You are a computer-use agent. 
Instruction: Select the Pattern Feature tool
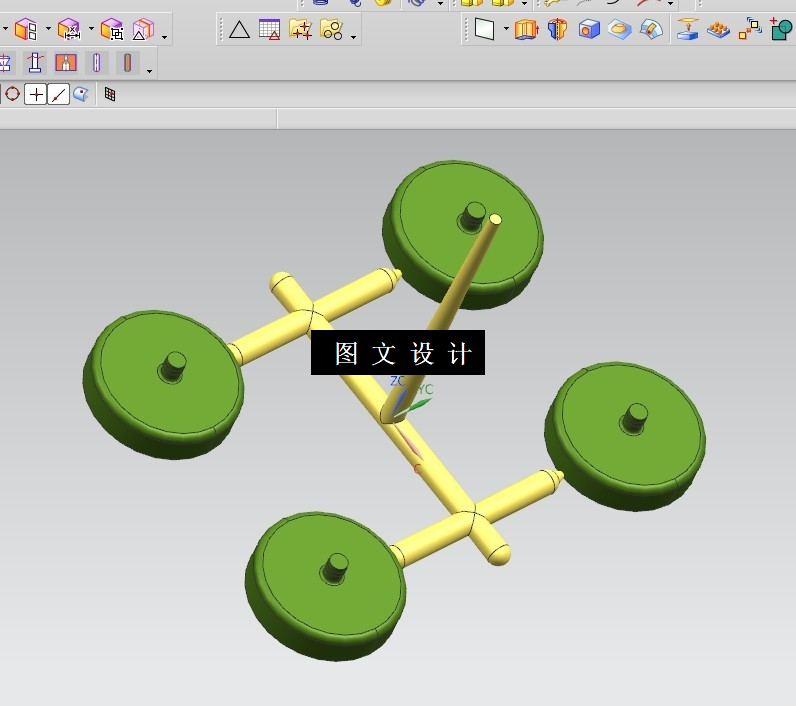[x=718, y=29]
